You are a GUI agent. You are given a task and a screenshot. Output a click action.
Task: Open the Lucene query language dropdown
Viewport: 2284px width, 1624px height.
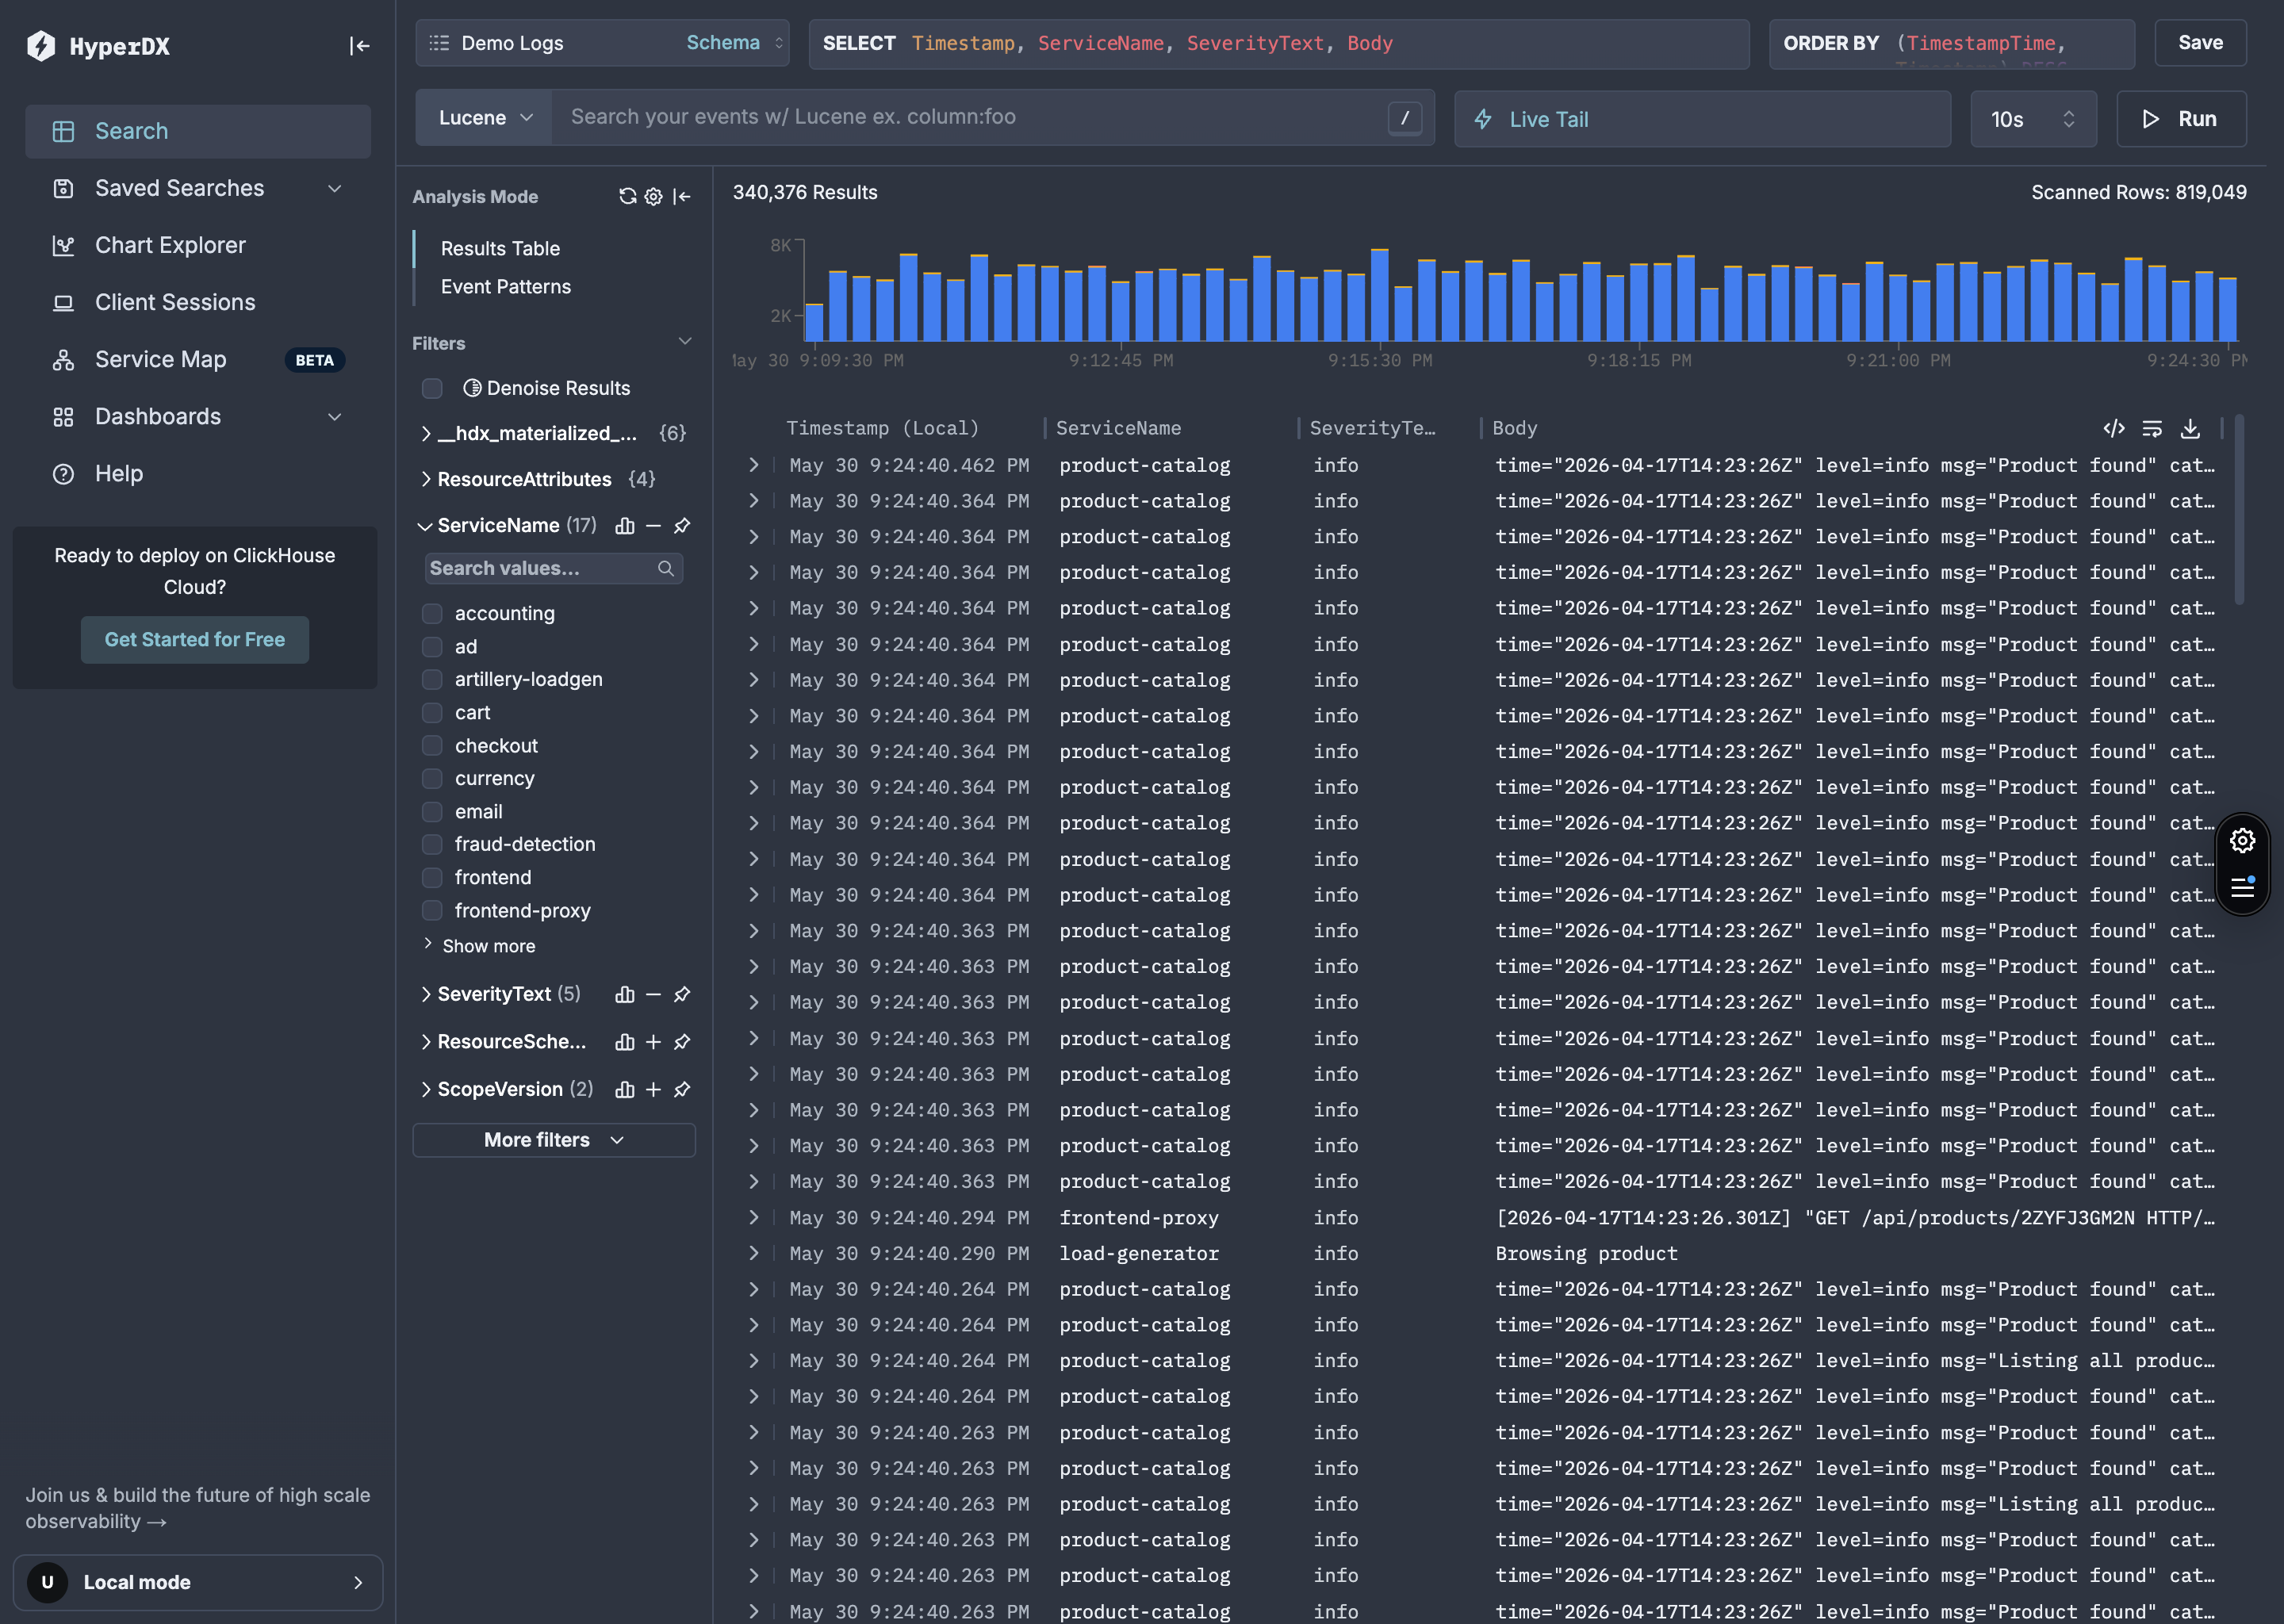(x=484, y=118)
